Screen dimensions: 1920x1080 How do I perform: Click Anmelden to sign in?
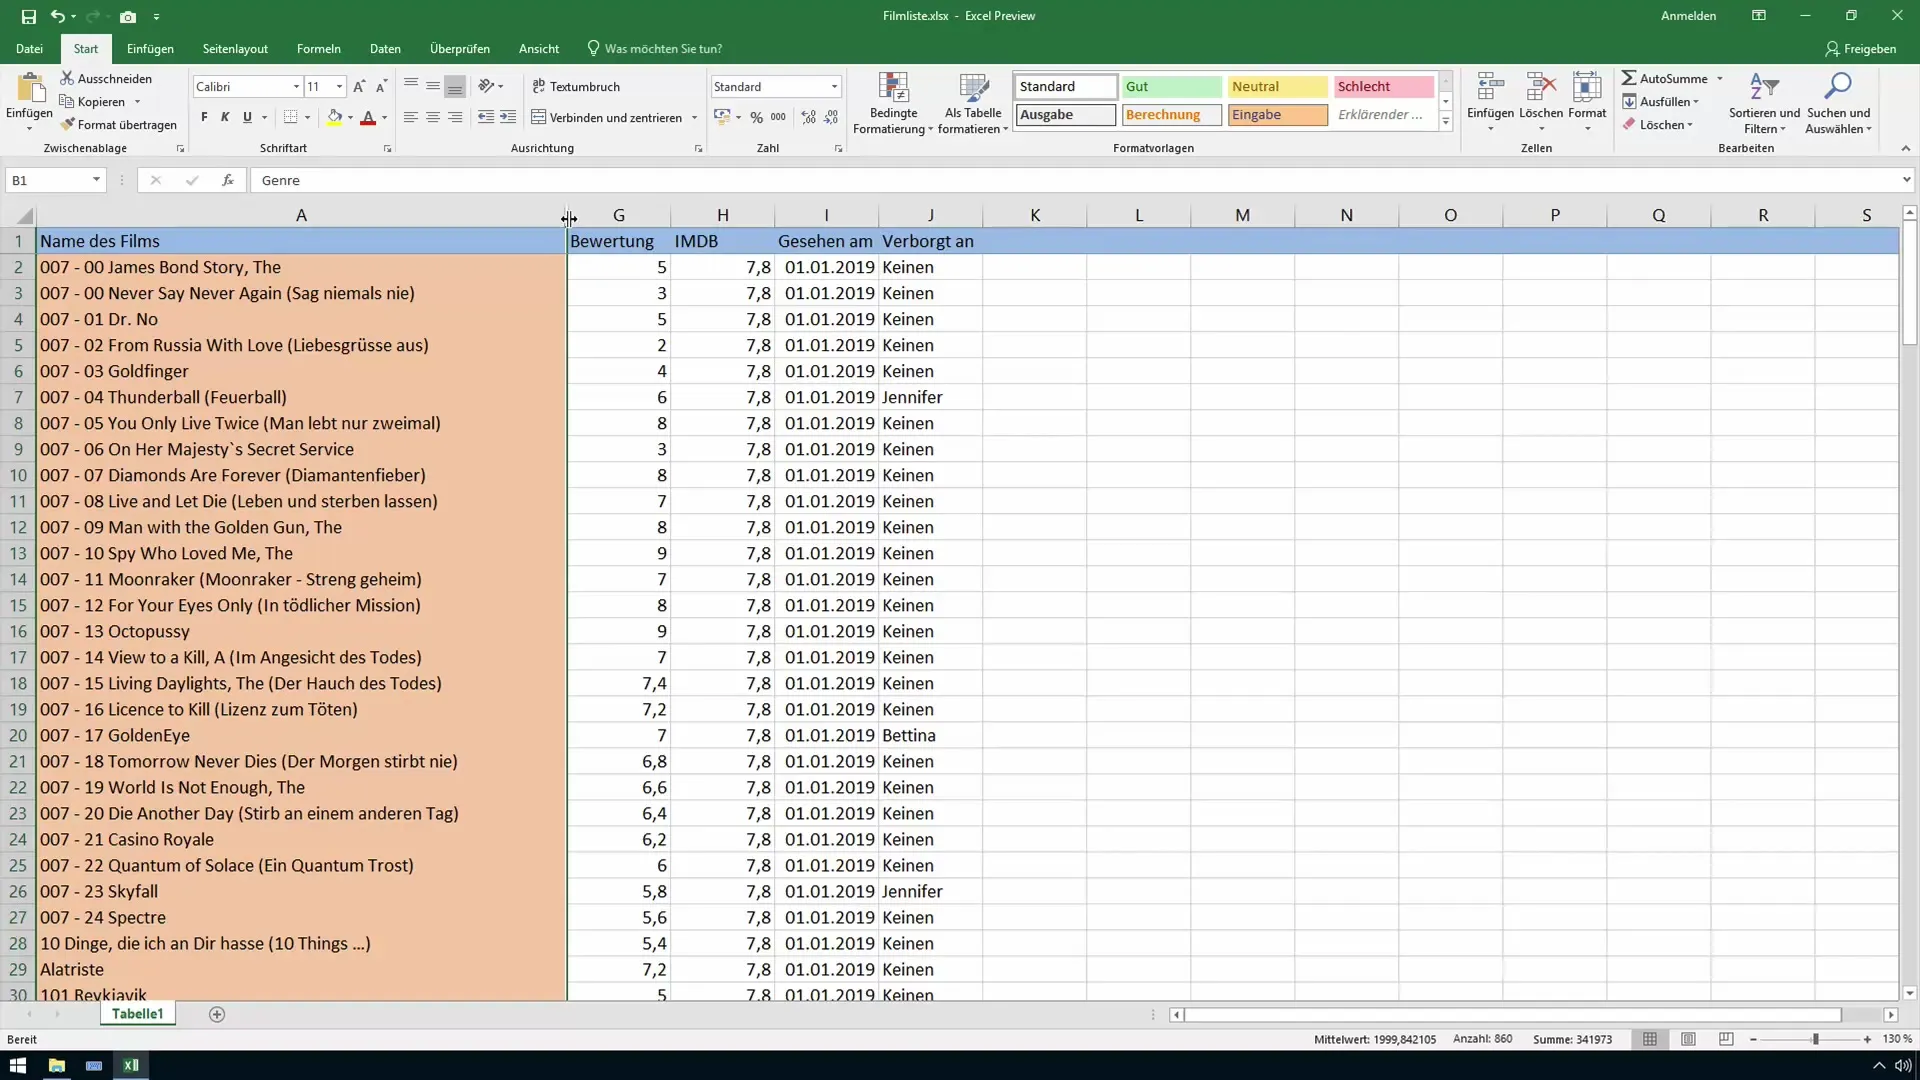coord(1688,16)
